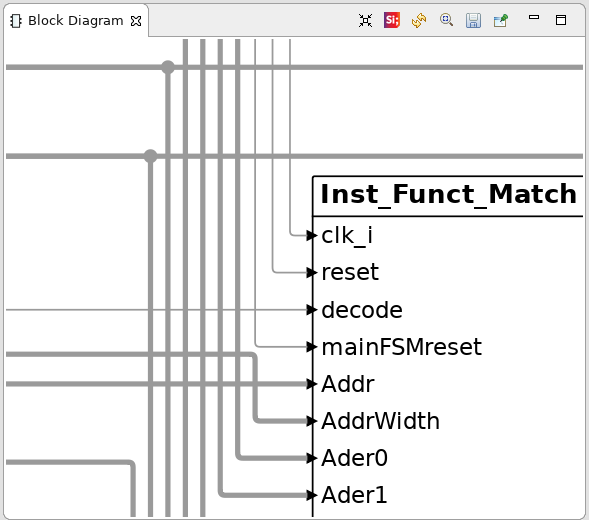Minimize the Block Diagram panel
Viewport: 589px width, 520px height.
(534, 17)
